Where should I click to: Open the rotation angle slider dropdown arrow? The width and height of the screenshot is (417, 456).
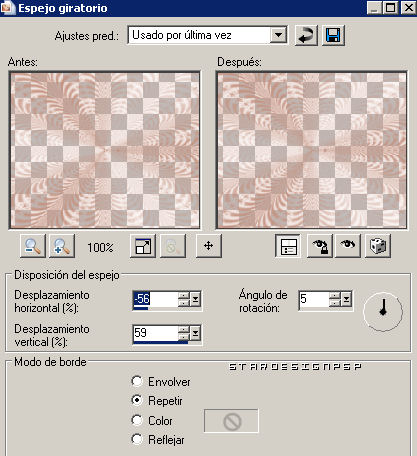(347, 299)
